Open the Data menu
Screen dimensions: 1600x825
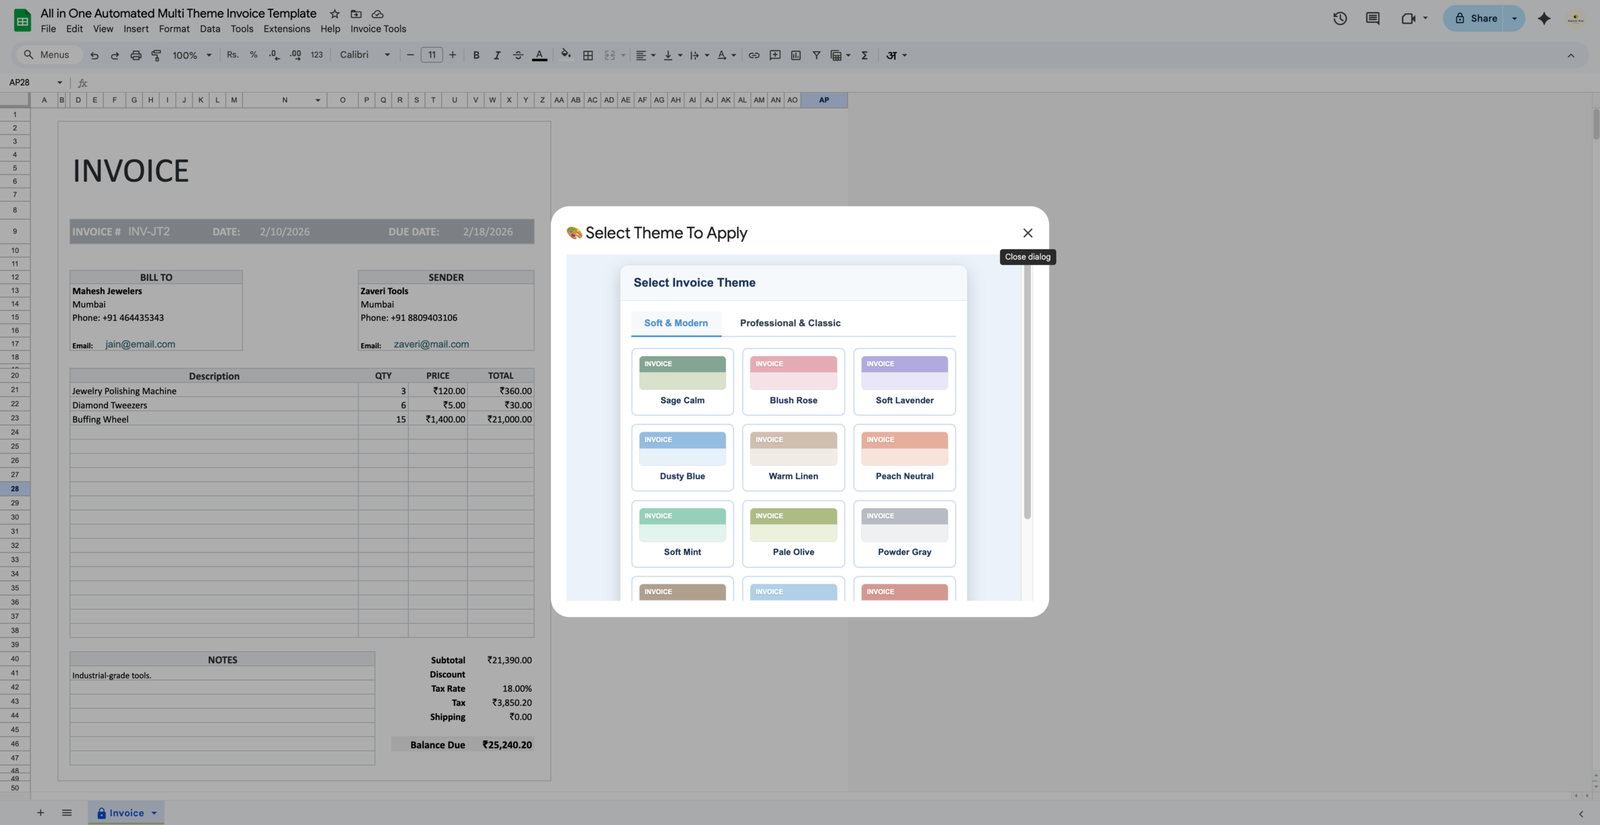(210, 29)
